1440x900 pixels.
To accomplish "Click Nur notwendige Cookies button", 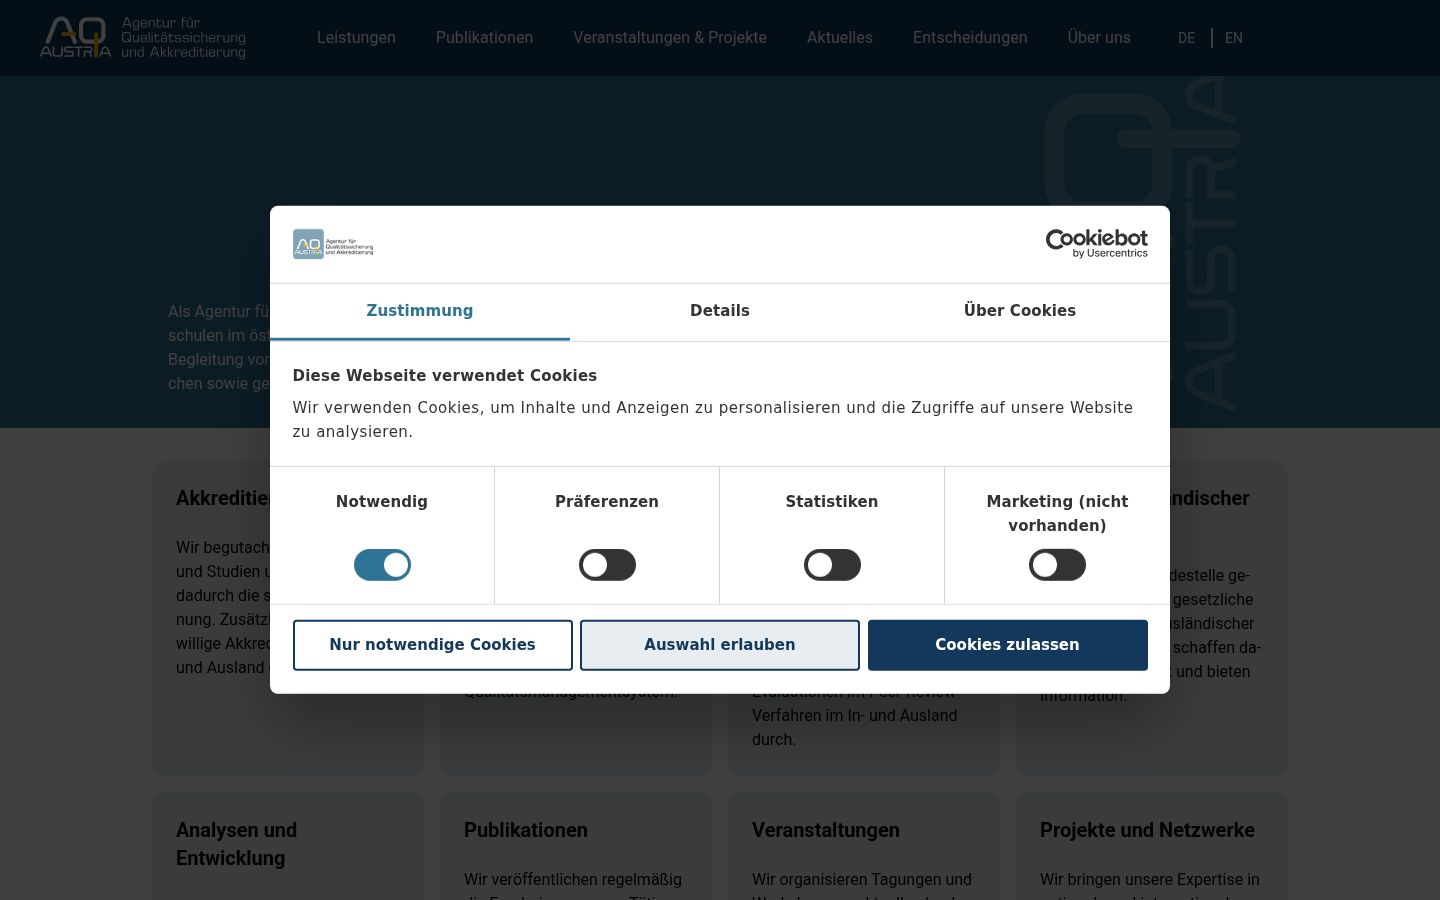I will tap(433, 645).
